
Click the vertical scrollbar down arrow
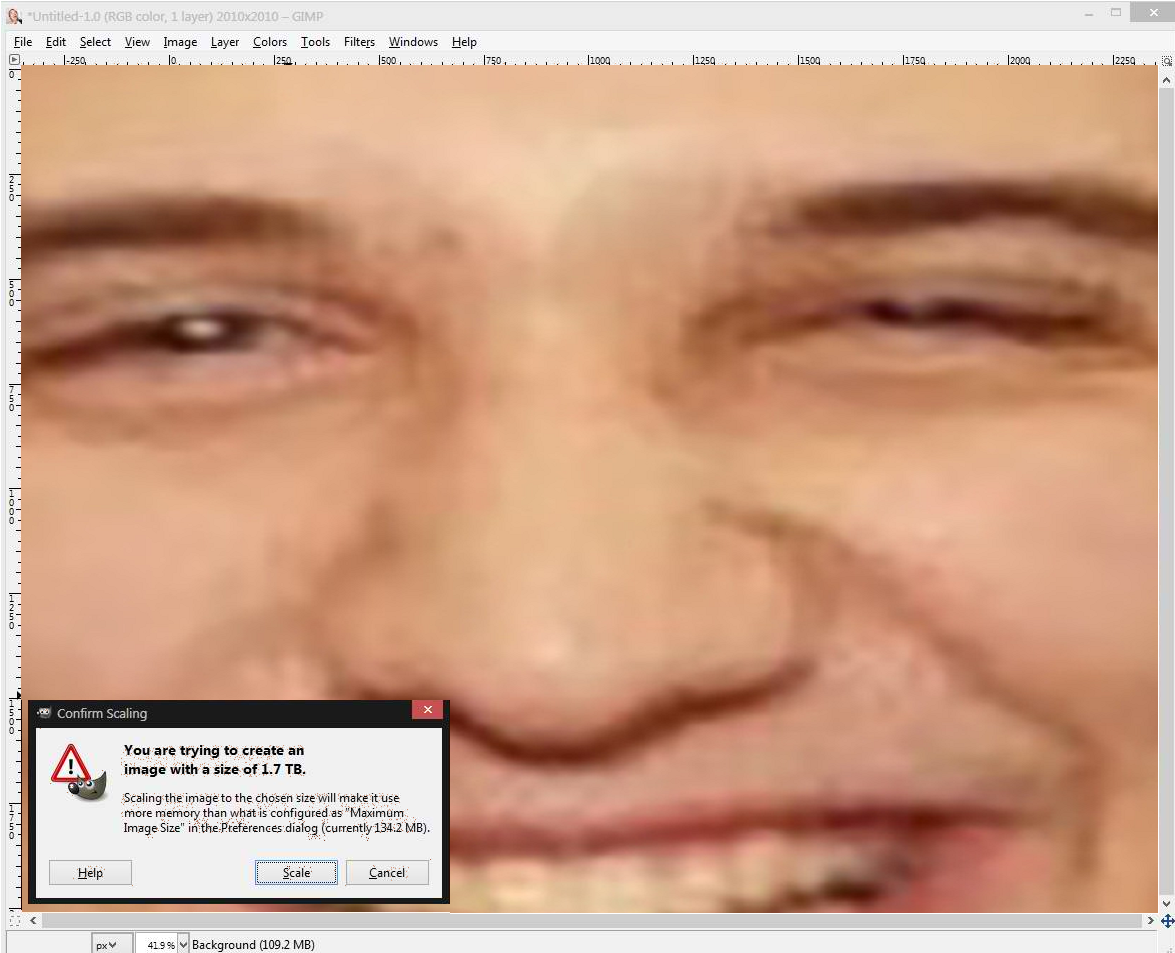[x=1167, y=904]
